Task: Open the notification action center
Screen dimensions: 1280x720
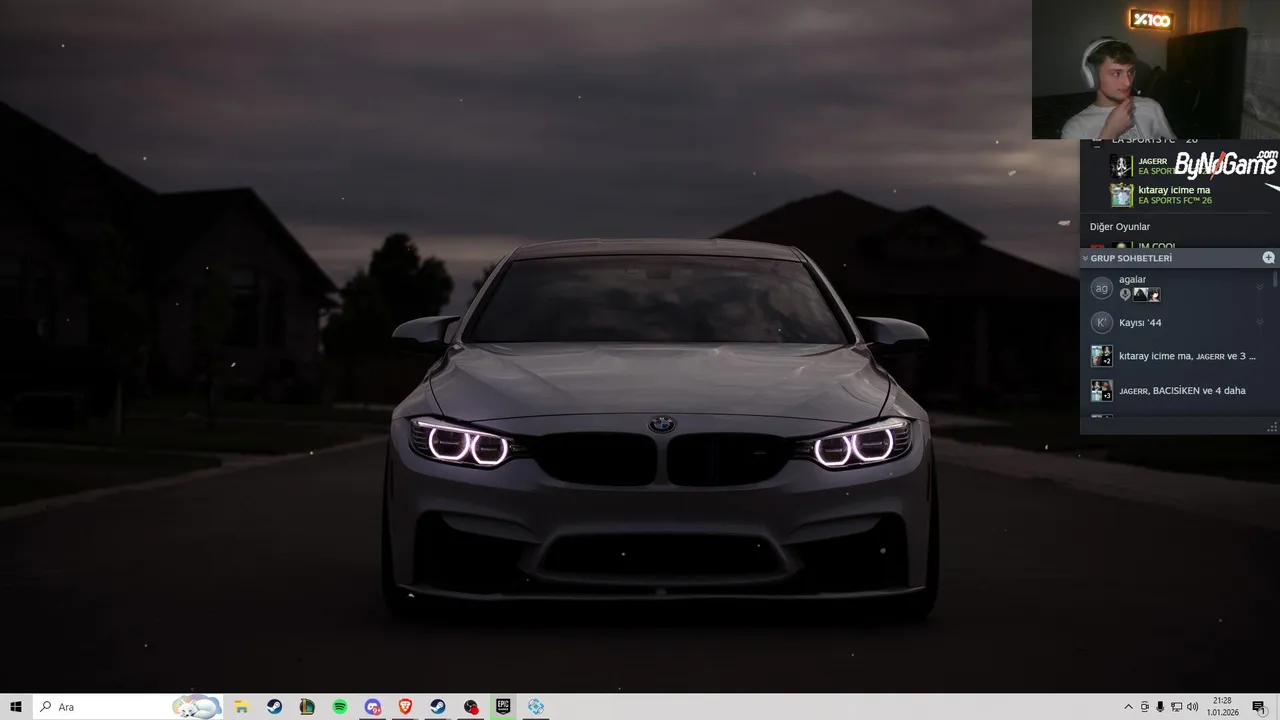Action: (x=1258, y=707)
